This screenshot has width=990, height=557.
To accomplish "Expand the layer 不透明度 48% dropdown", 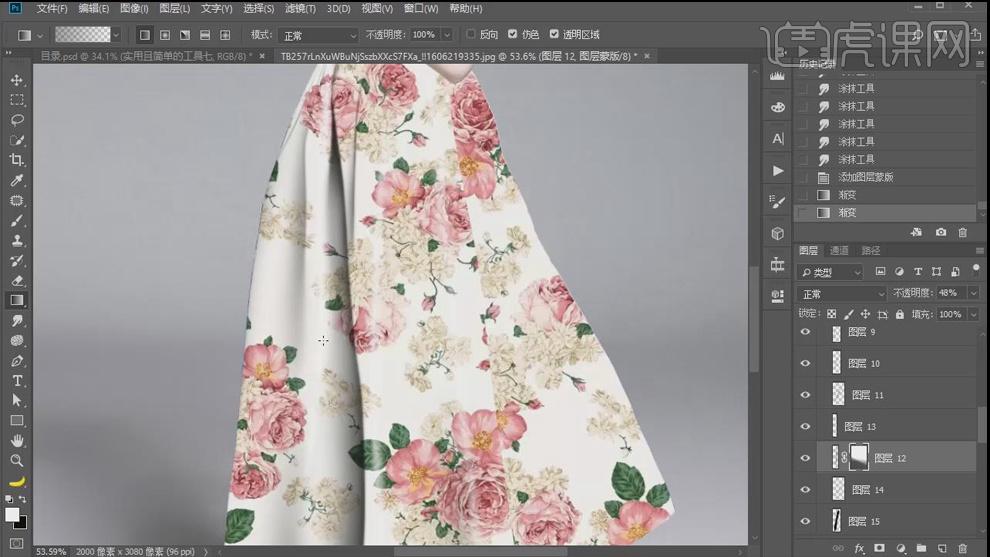I will coord(973,293).
